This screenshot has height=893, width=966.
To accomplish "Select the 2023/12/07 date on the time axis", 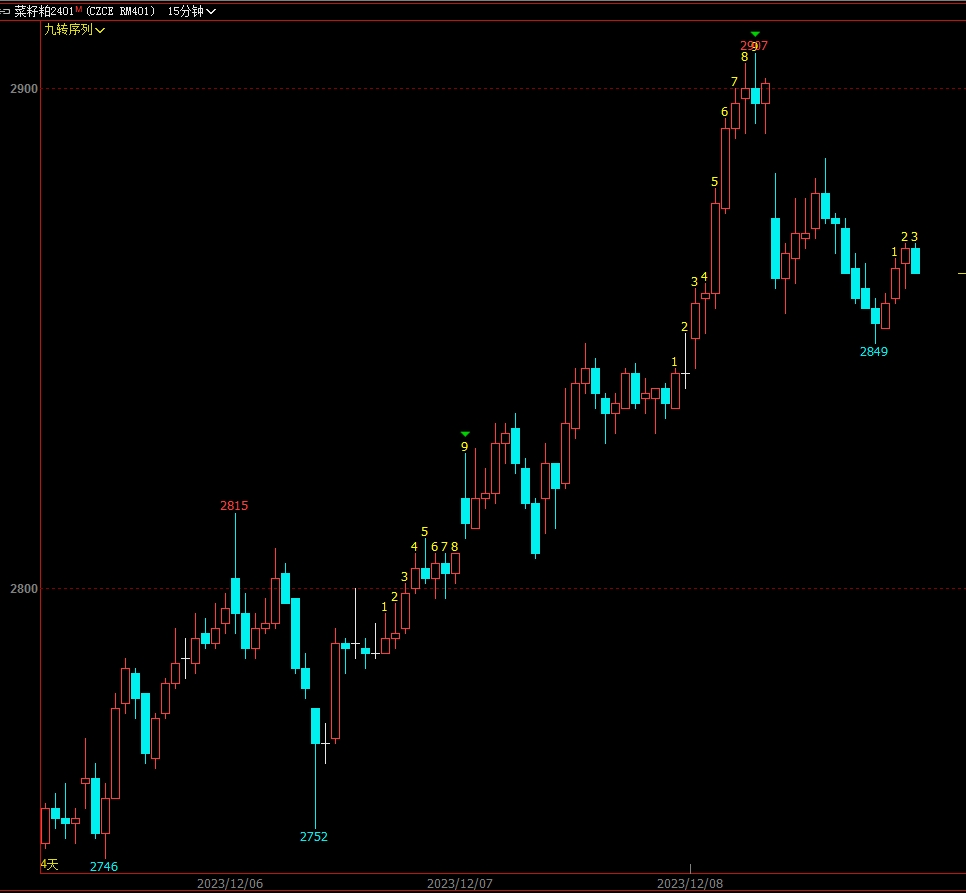I will (x=460, y=884).
